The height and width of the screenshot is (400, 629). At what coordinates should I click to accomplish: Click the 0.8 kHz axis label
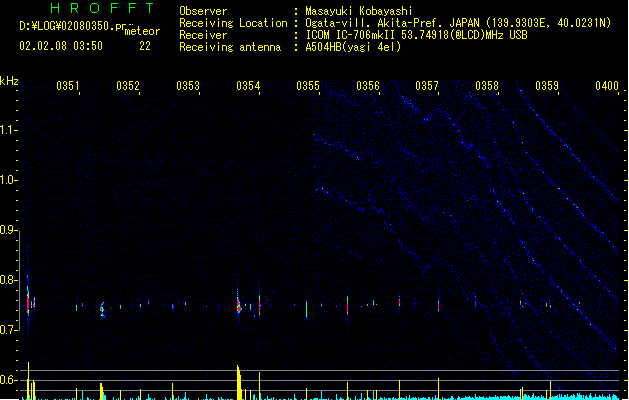[x=8, y=280]
